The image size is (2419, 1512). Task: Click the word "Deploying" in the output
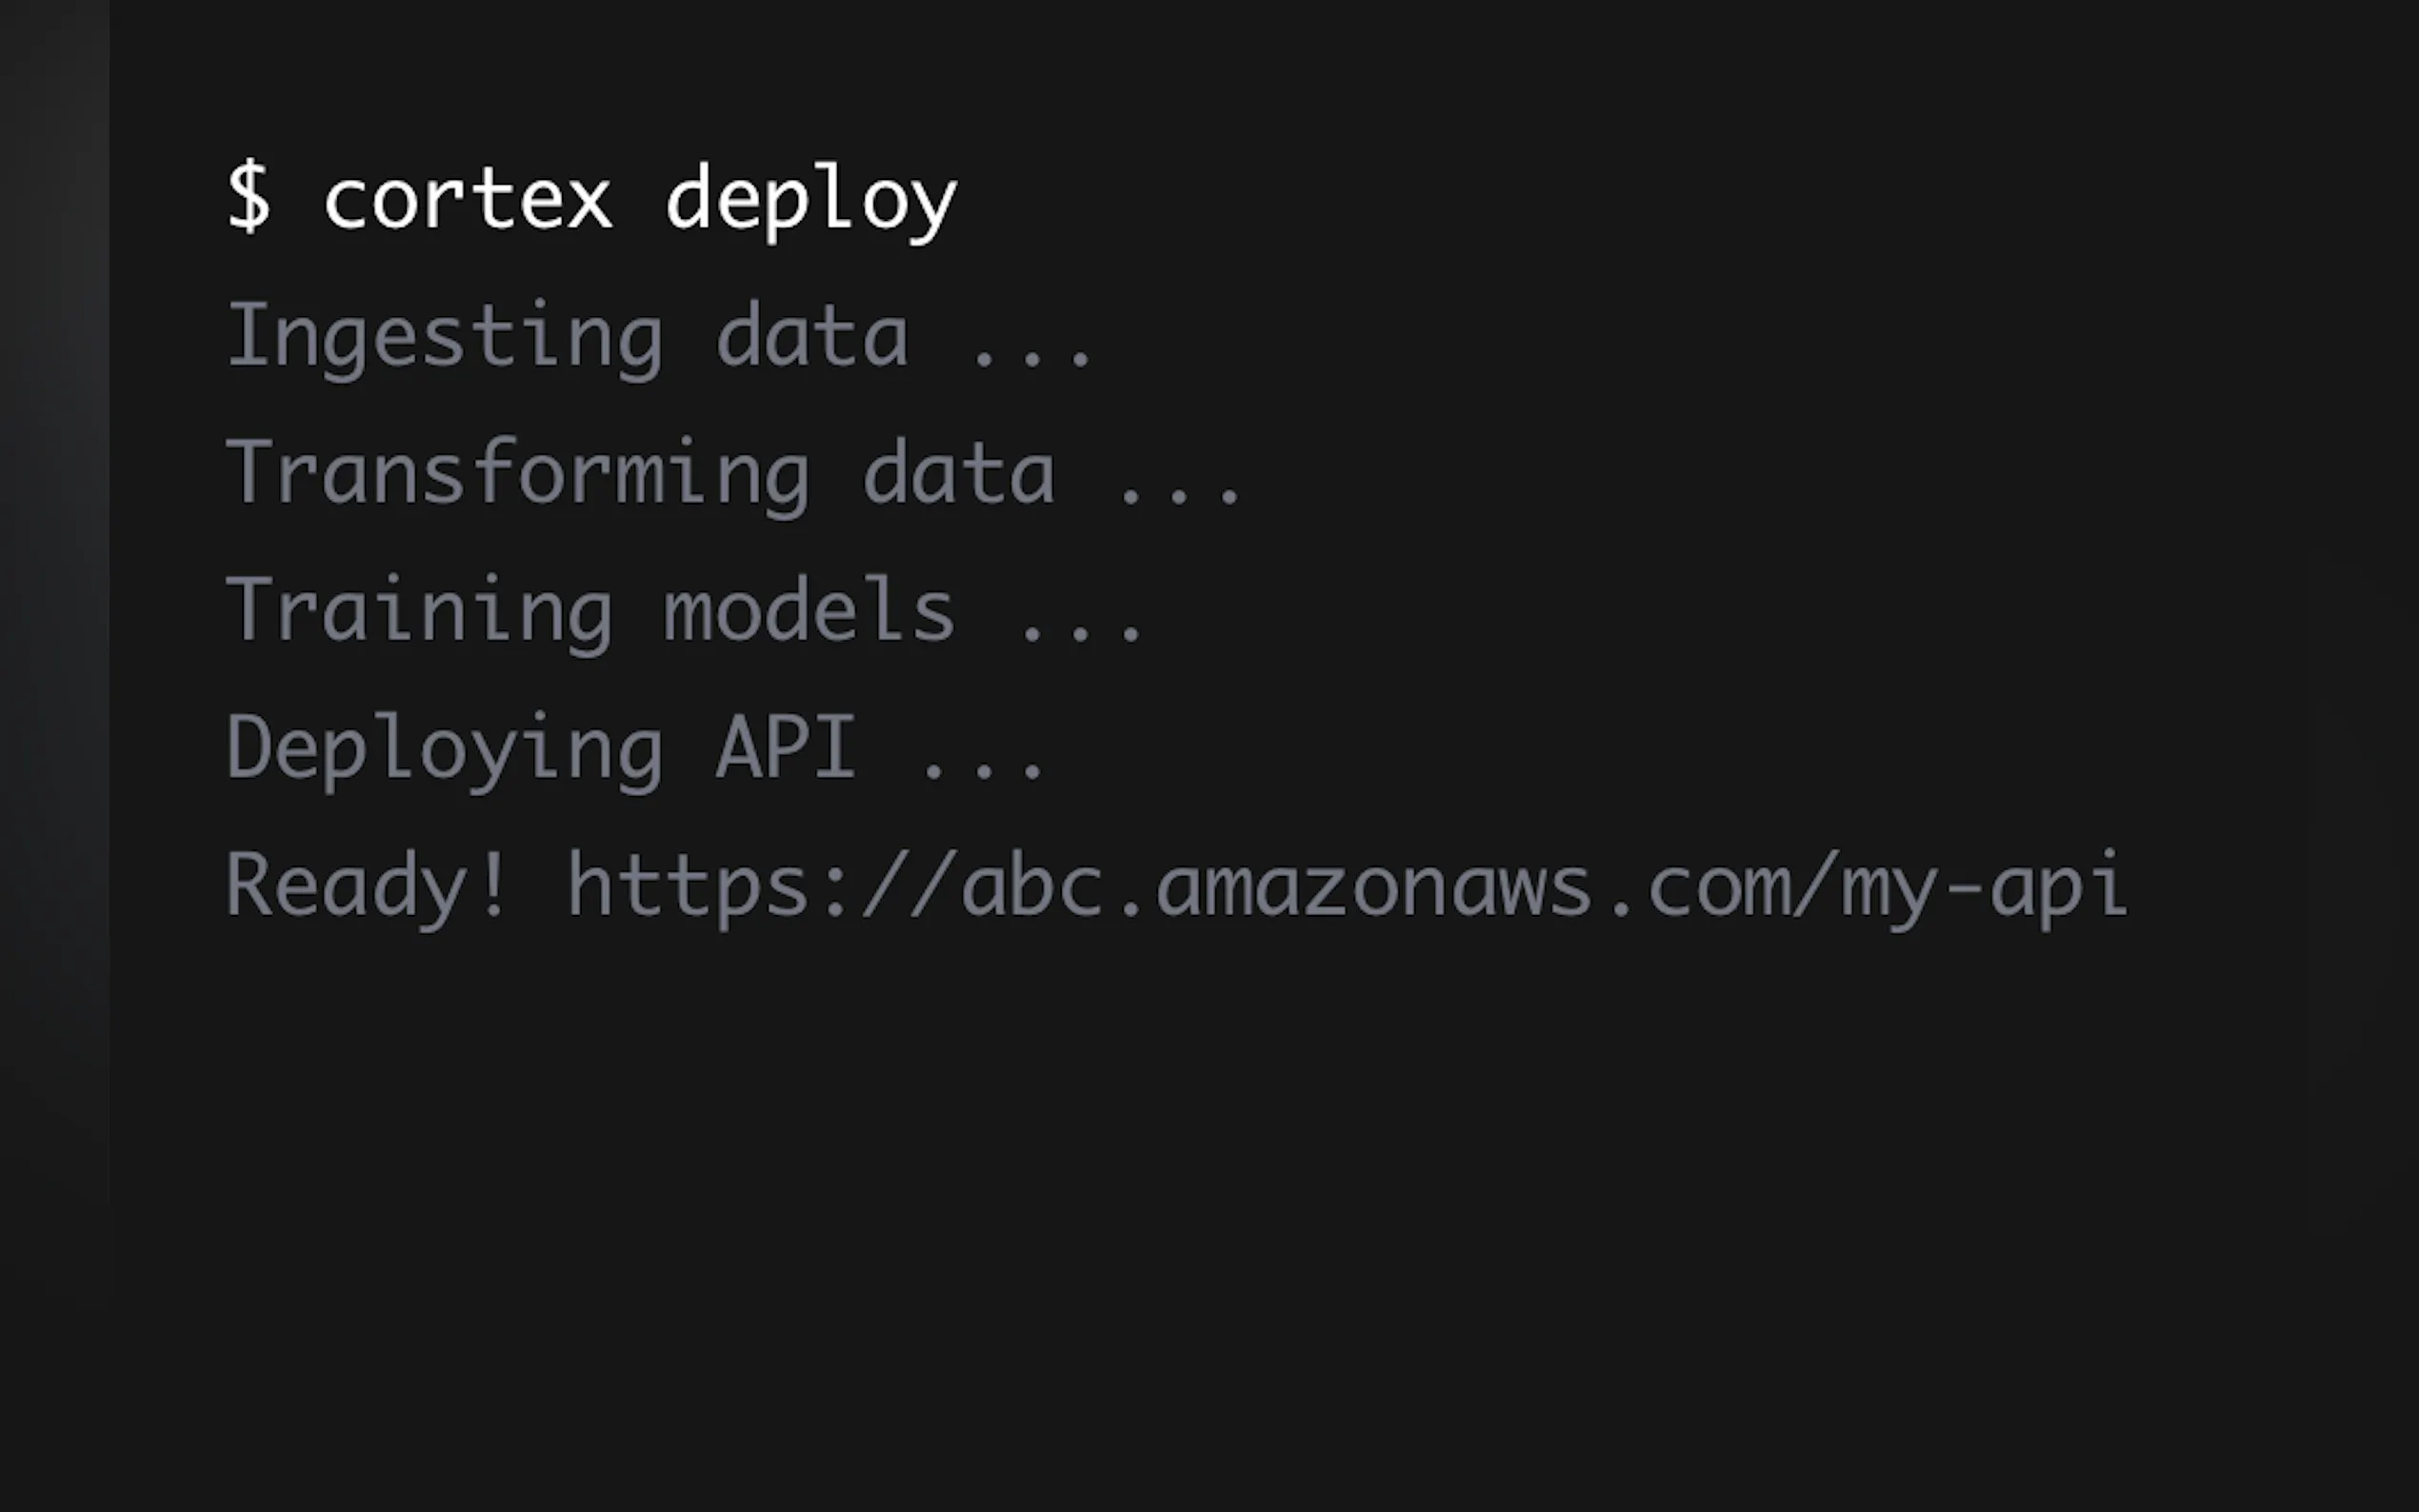[444, 749]
